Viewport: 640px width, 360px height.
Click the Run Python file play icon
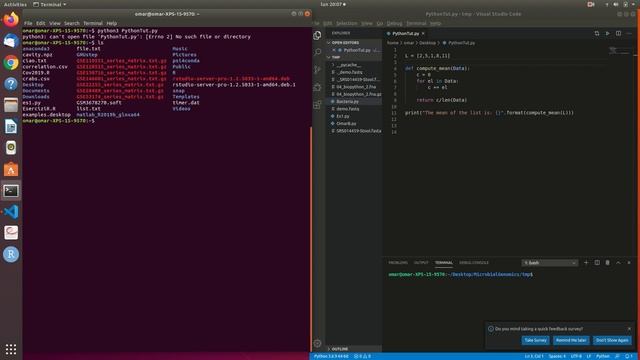607,33
